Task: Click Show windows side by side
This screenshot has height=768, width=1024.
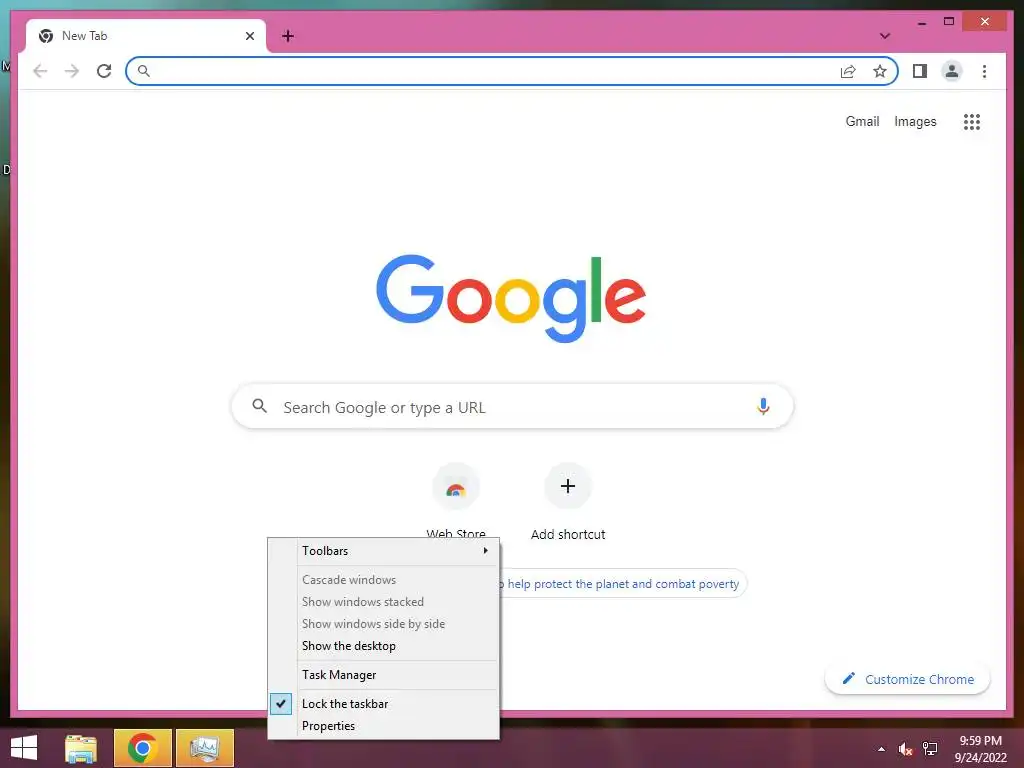Action: tap(383, 624)
